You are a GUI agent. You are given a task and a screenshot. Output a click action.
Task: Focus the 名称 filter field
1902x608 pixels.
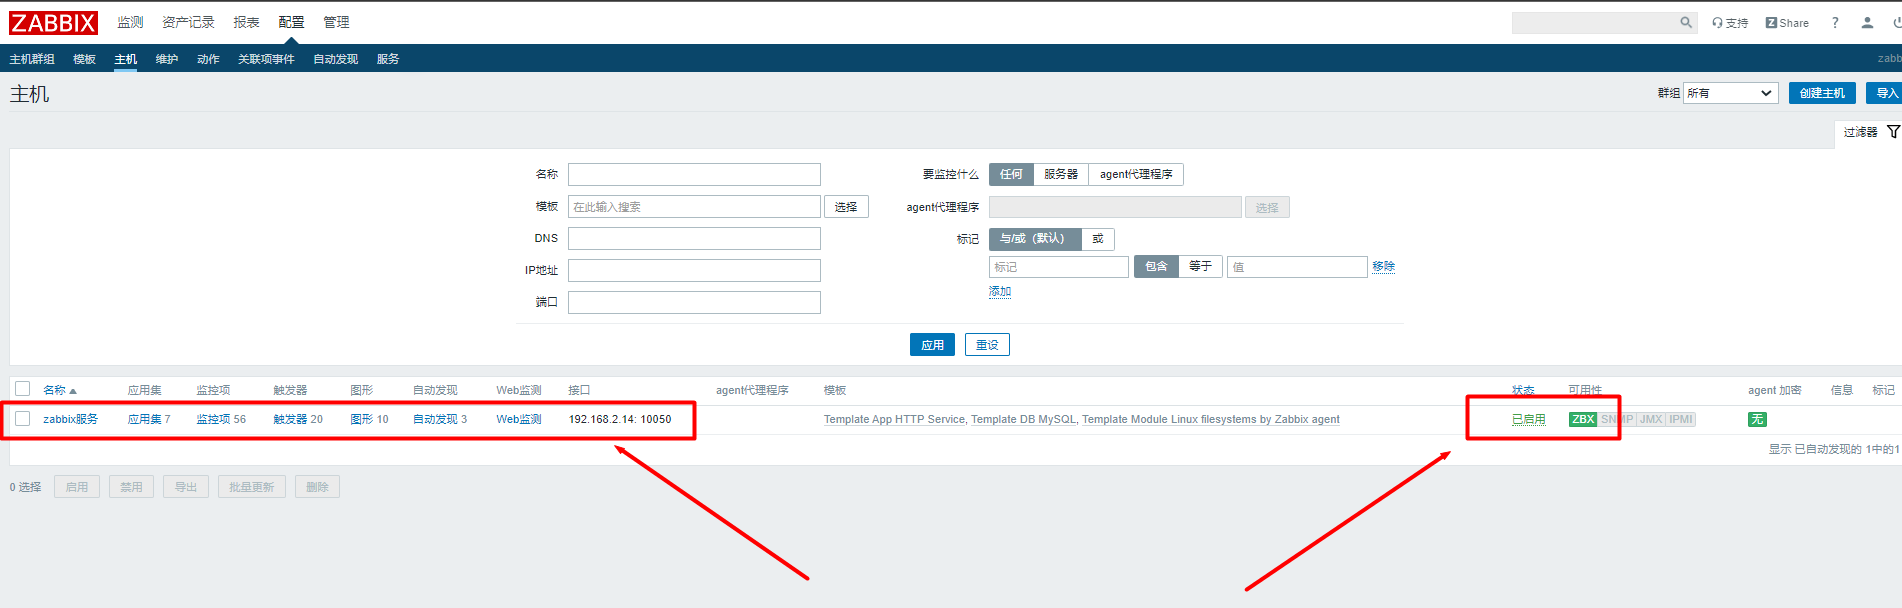(694, 175)
